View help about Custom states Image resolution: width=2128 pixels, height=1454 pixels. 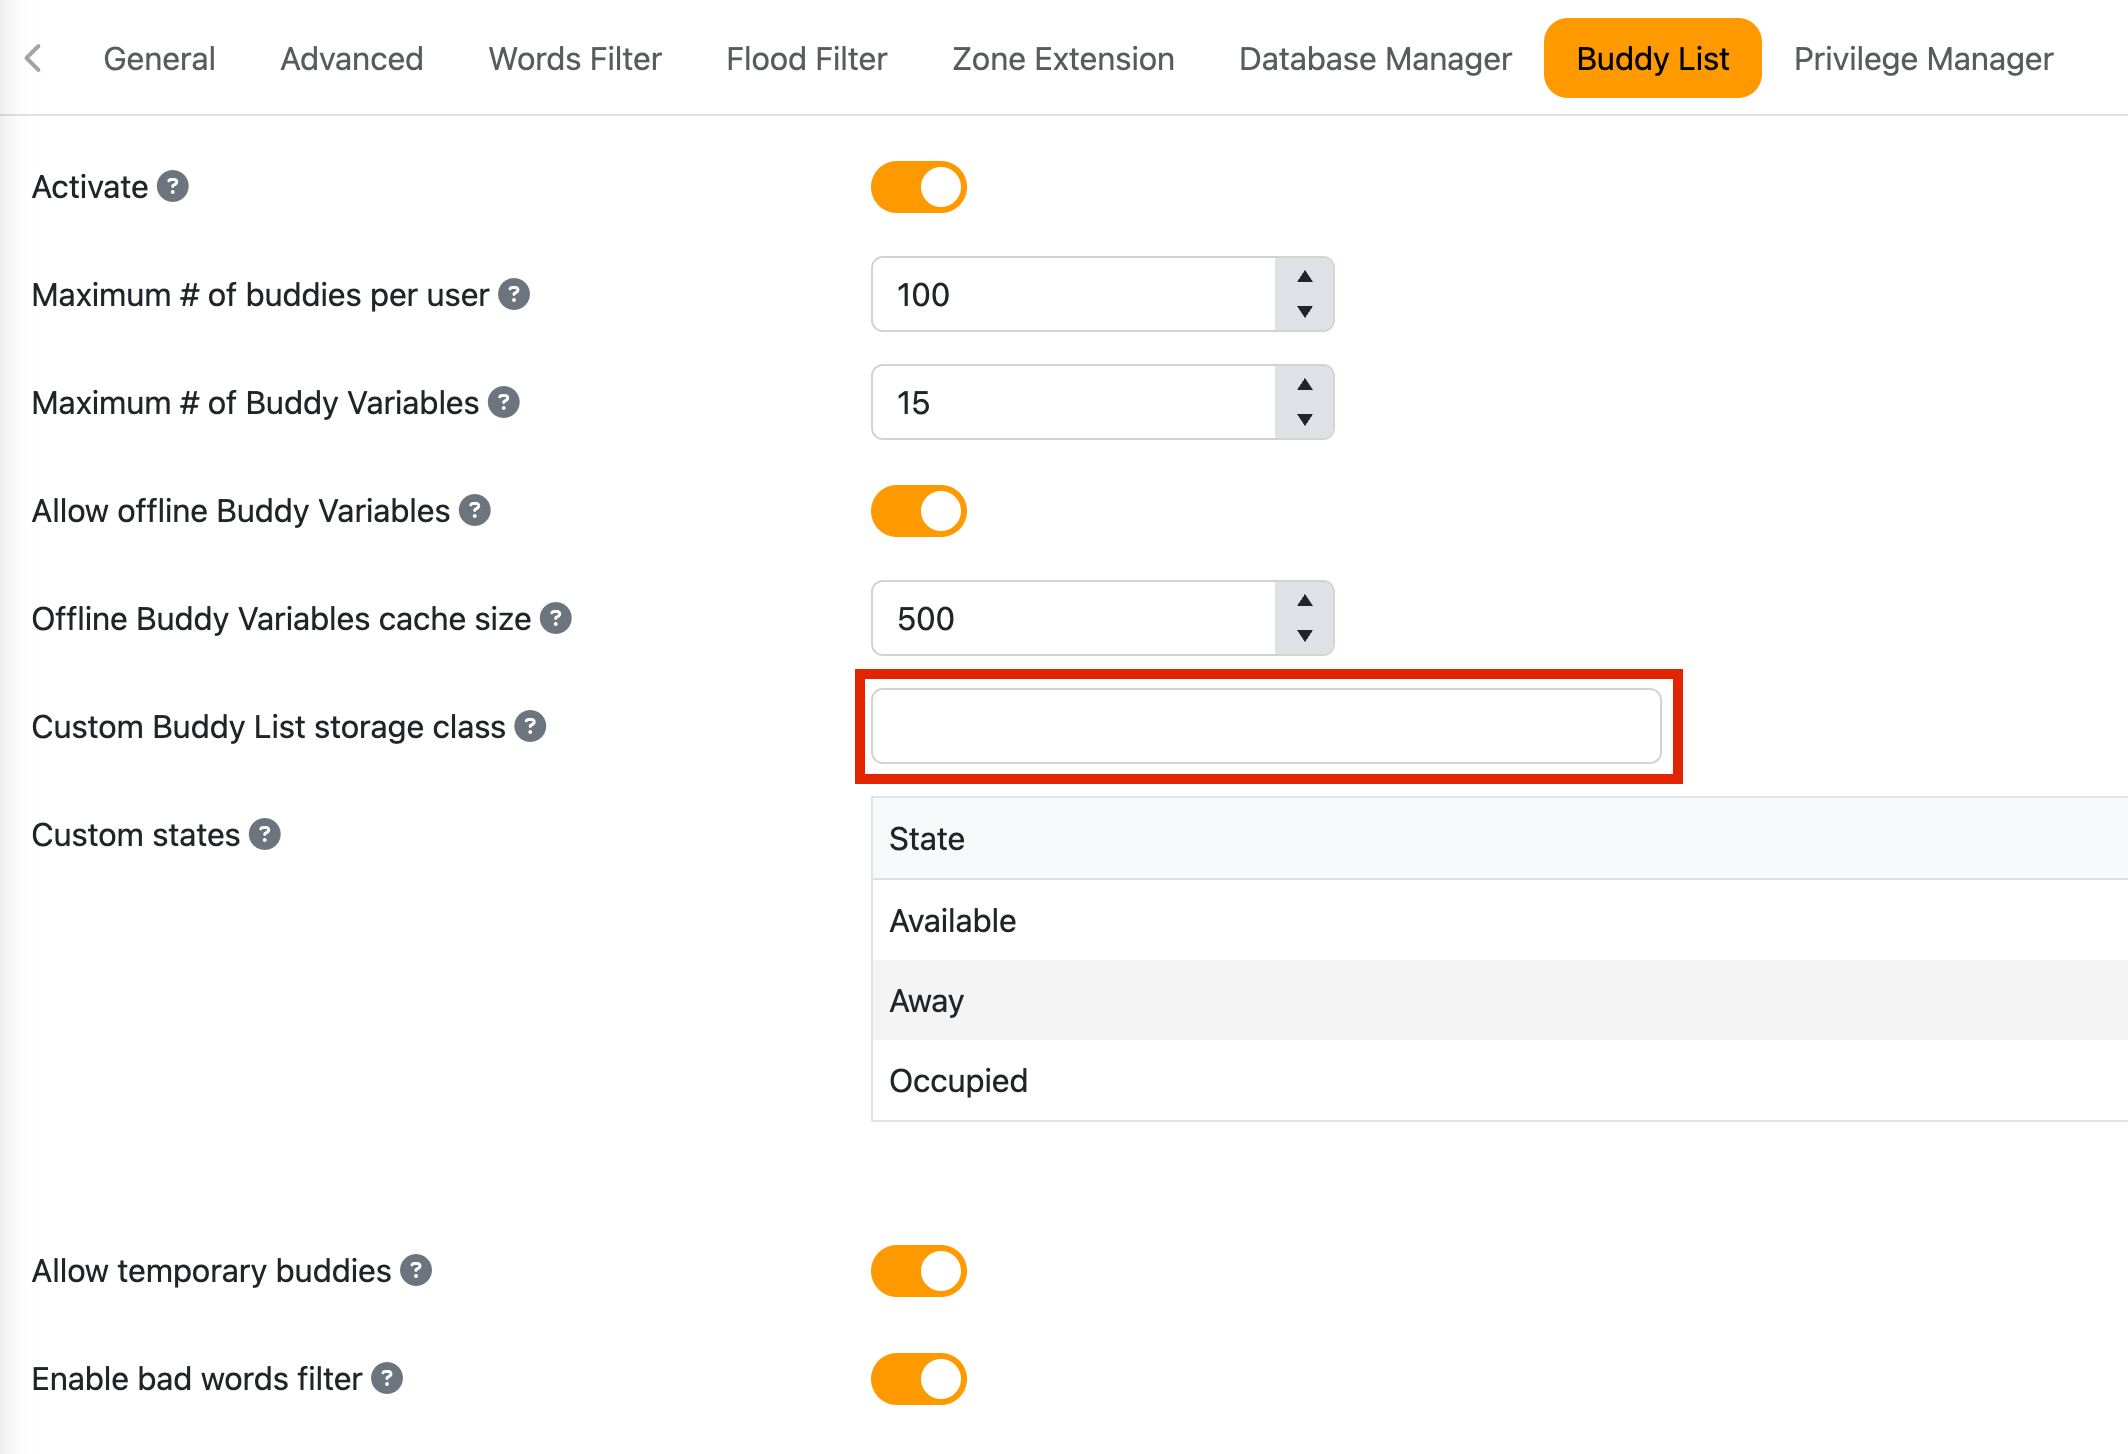point(265,834)
